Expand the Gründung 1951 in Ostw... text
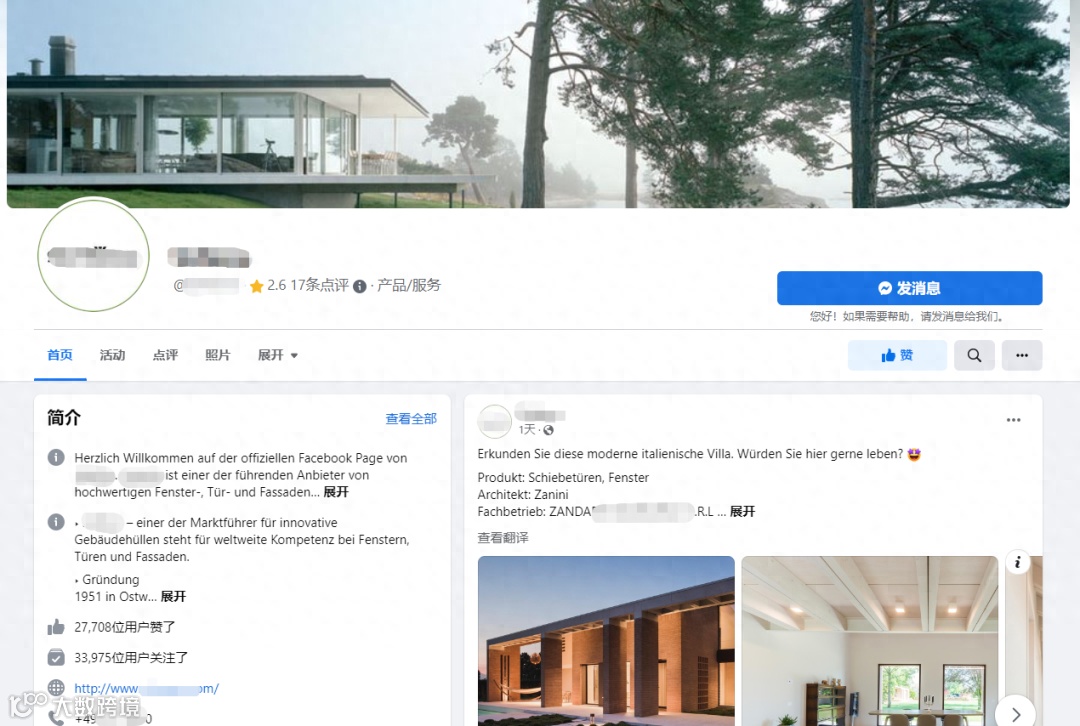 174,597
